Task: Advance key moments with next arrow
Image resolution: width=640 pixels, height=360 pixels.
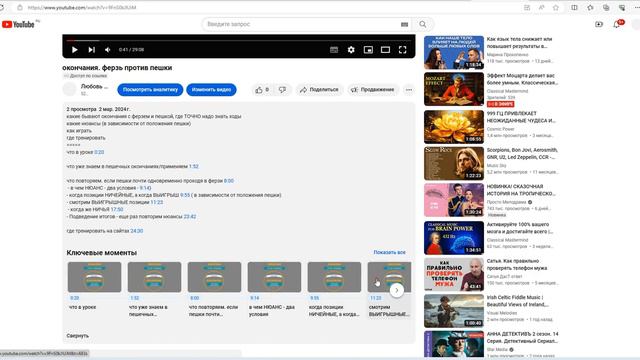Action: click(x=397, y=290)
